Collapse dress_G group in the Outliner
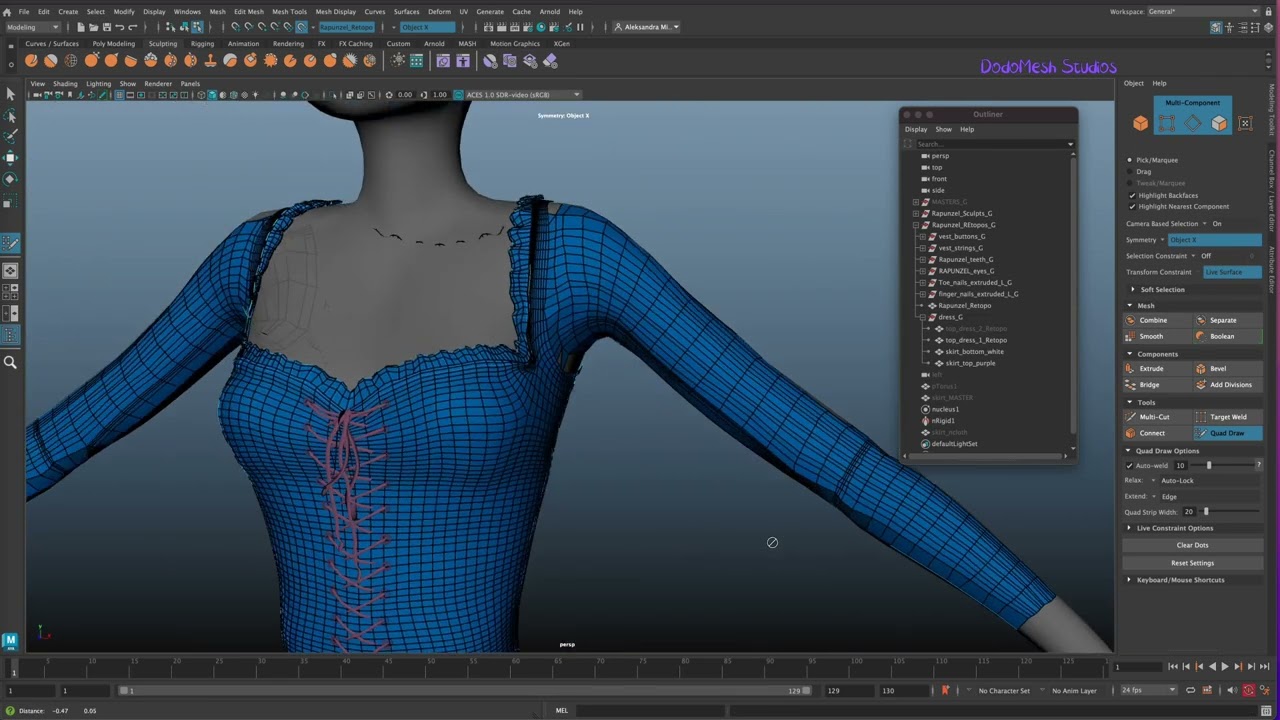 (x=922, y=317)
